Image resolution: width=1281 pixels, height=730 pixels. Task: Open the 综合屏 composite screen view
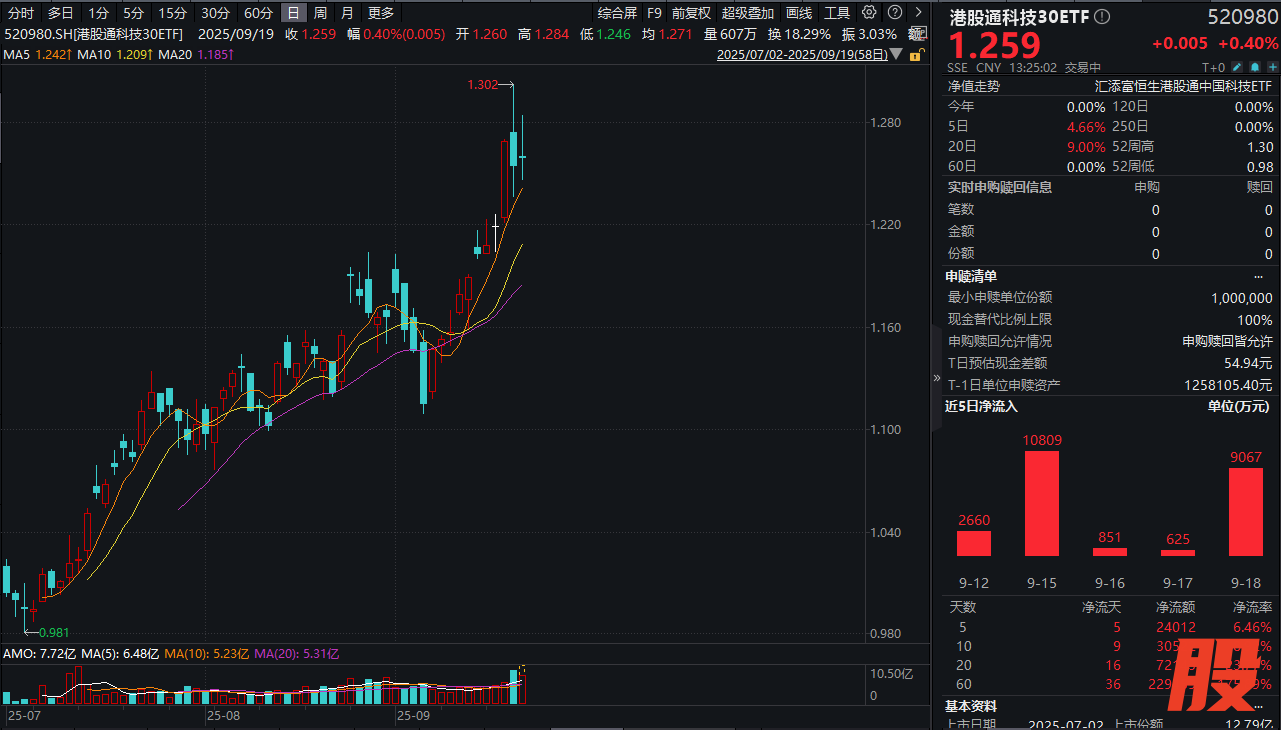(x=617, y=13)
